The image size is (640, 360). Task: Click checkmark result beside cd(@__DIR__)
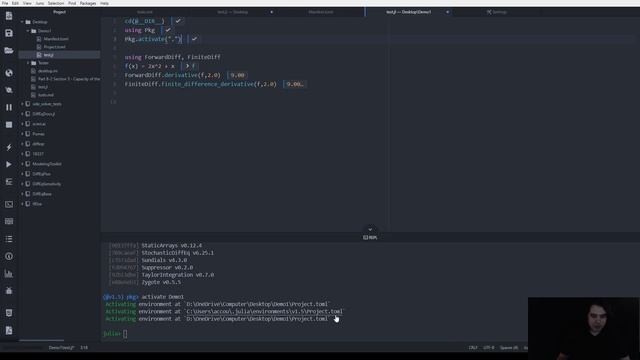point(178,21)
